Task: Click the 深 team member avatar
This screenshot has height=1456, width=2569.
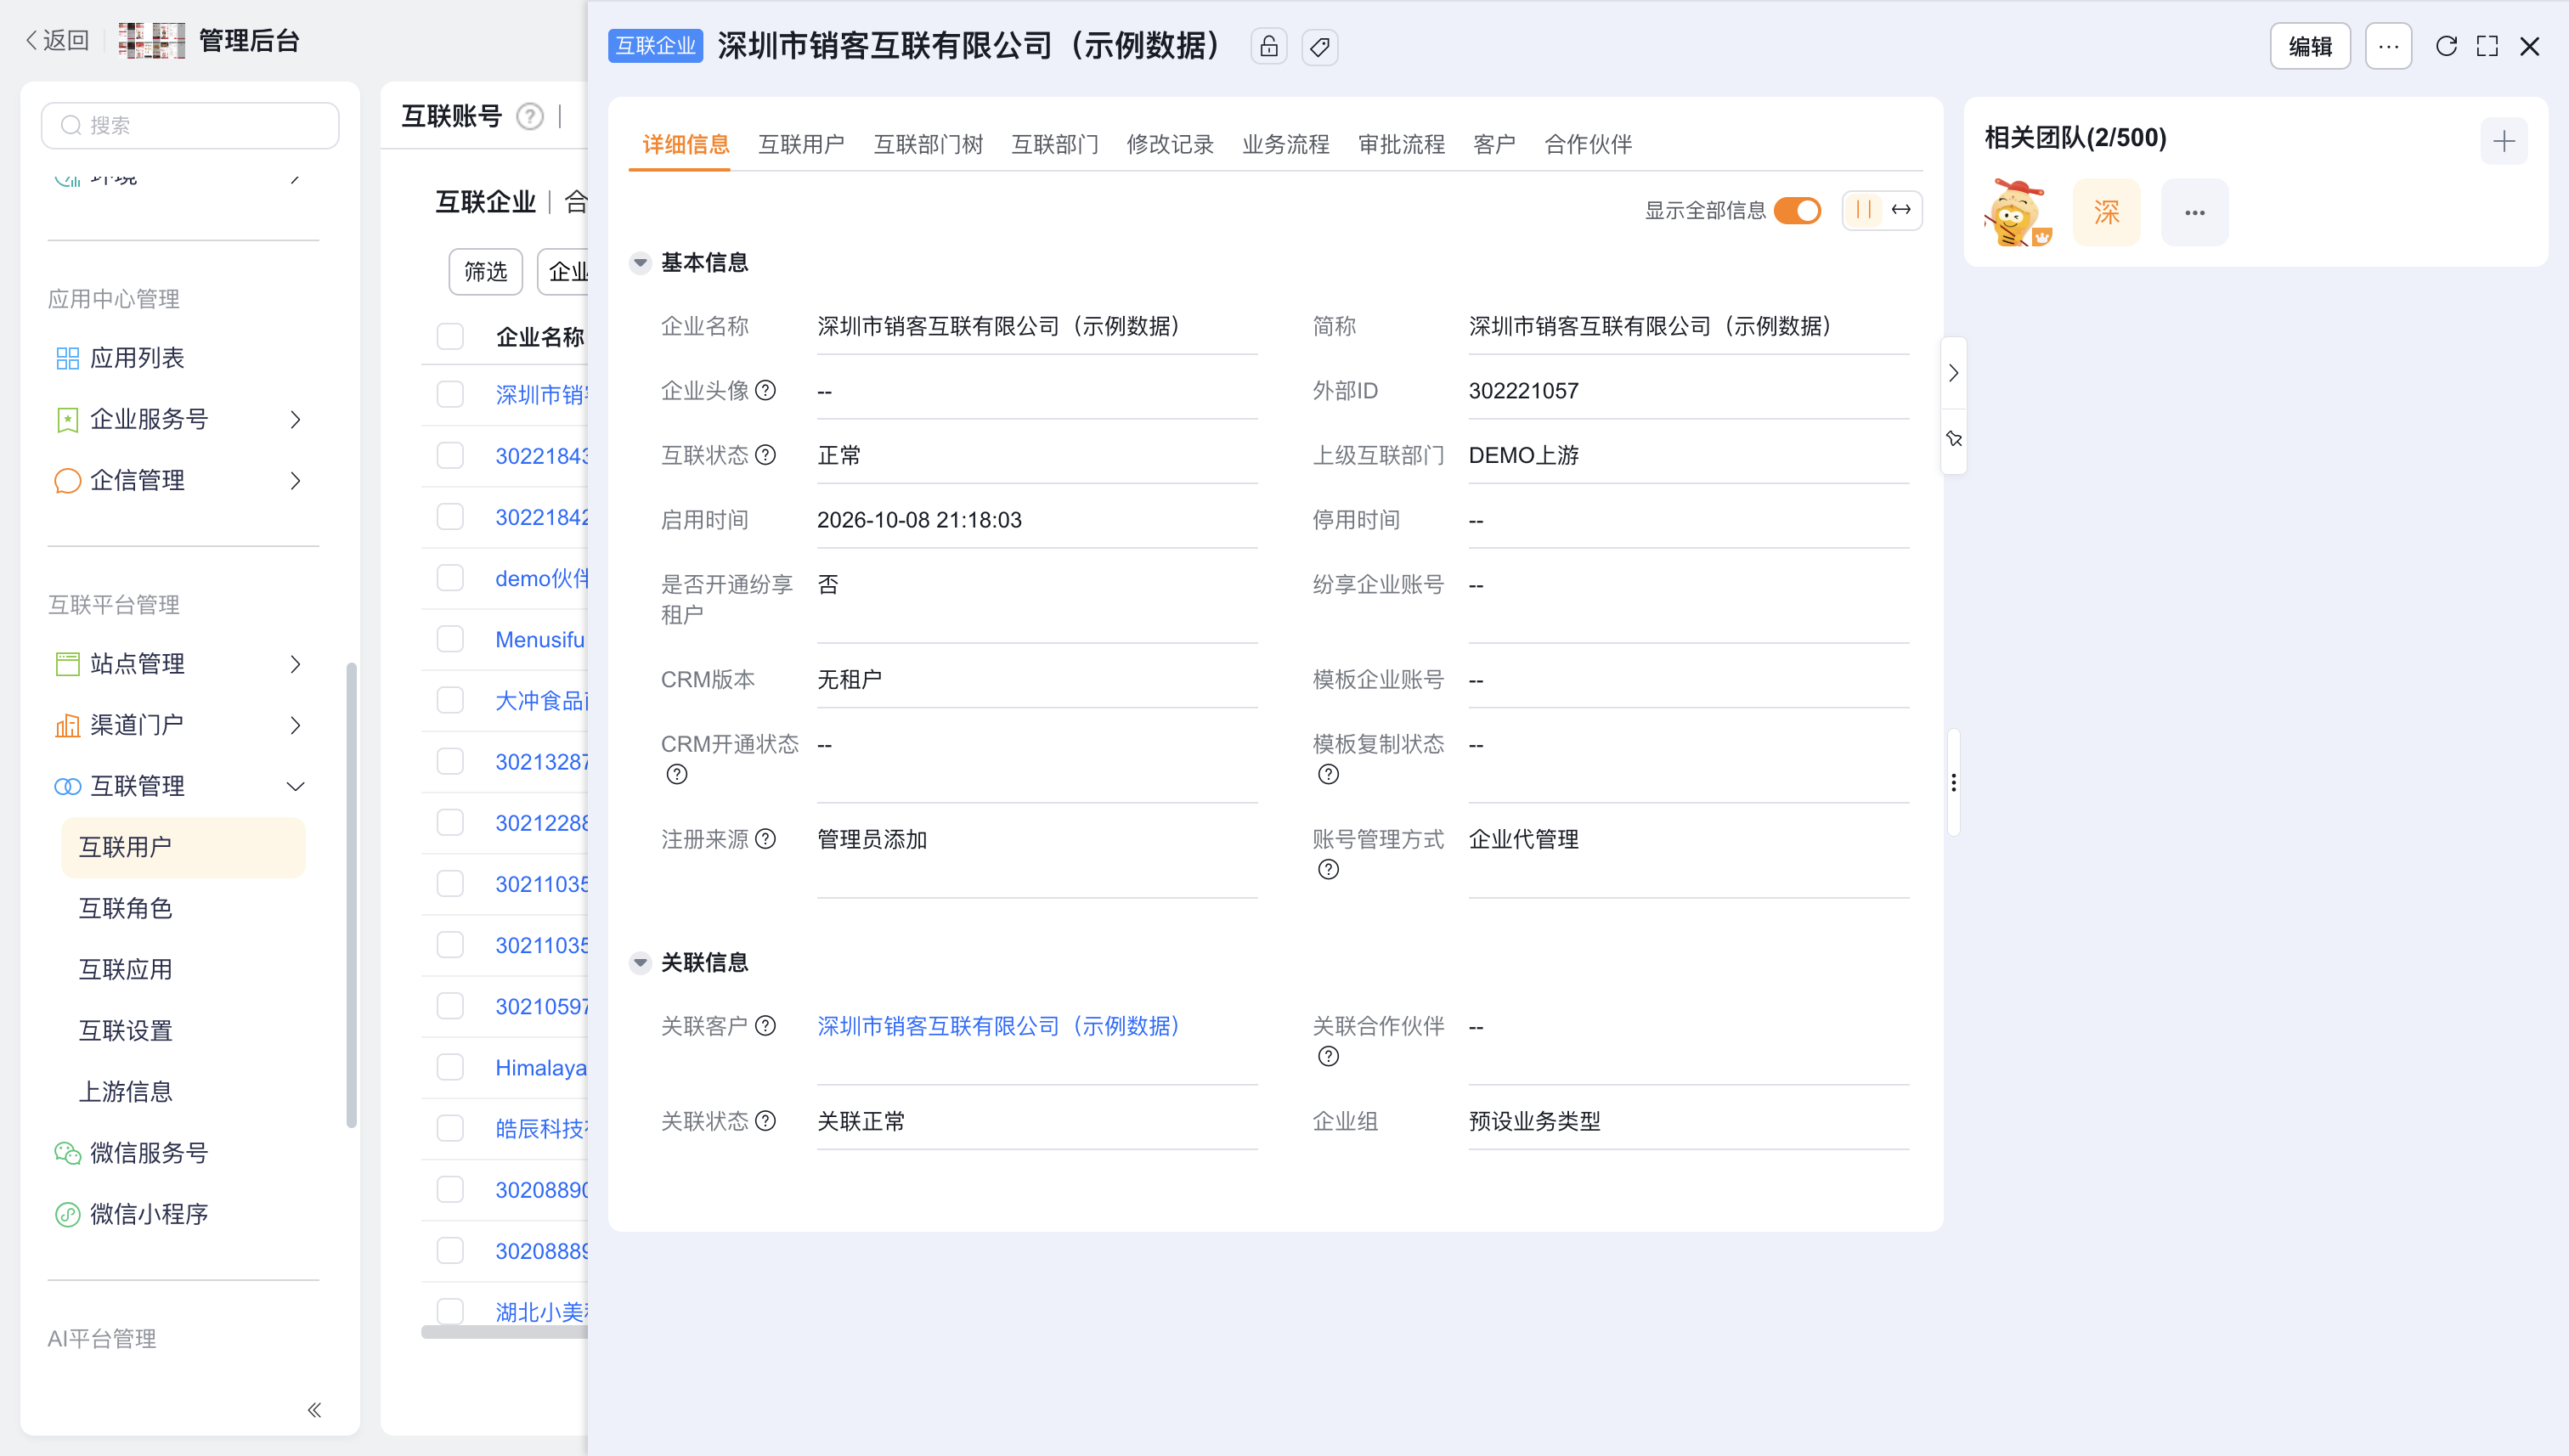Action: tap(2106, 212)
